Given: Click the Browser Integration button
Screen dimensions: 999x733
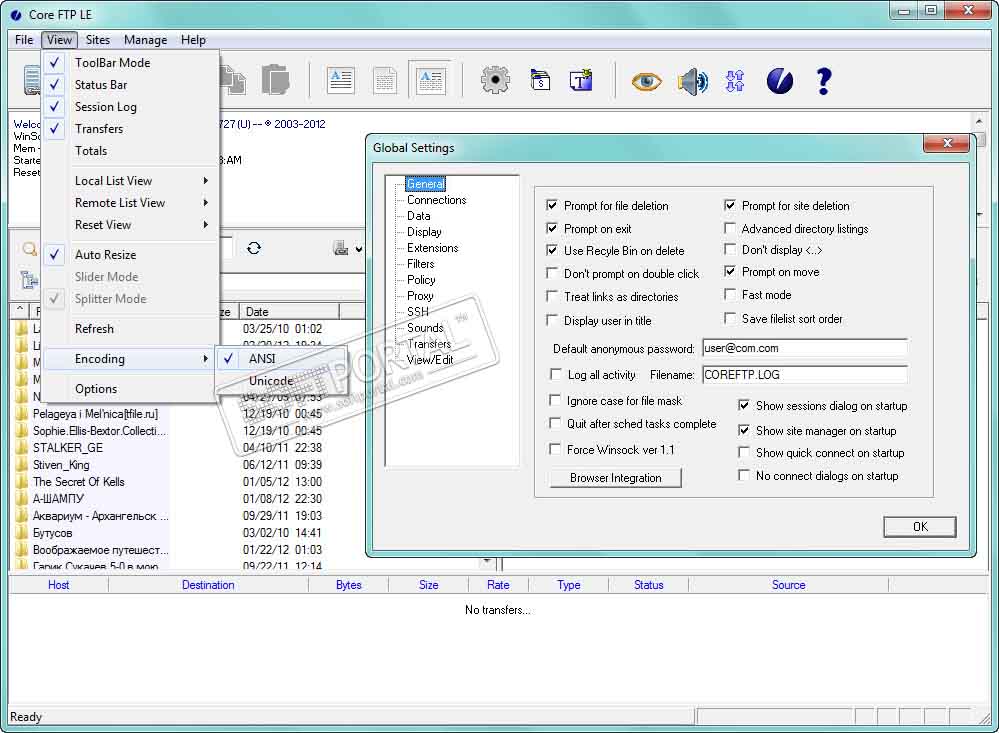Looking at the screenshot, I should click(615, 477).
